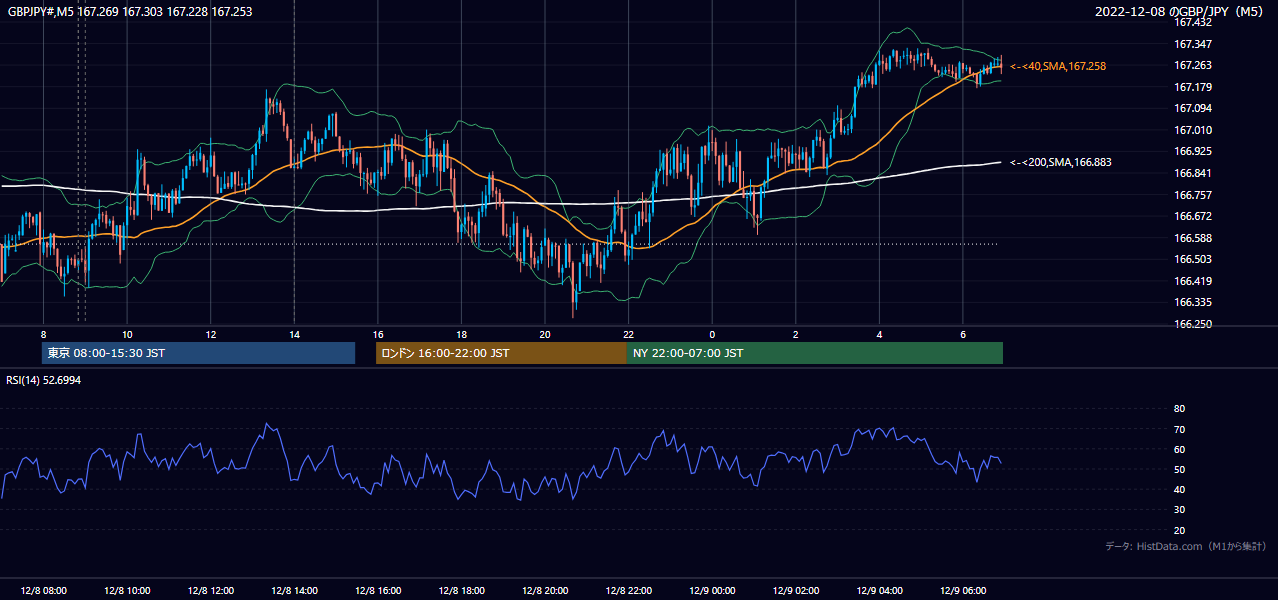Click hour tick 16 under the price chart
The height and width of the screenshot is (600, 1278).
378,334
